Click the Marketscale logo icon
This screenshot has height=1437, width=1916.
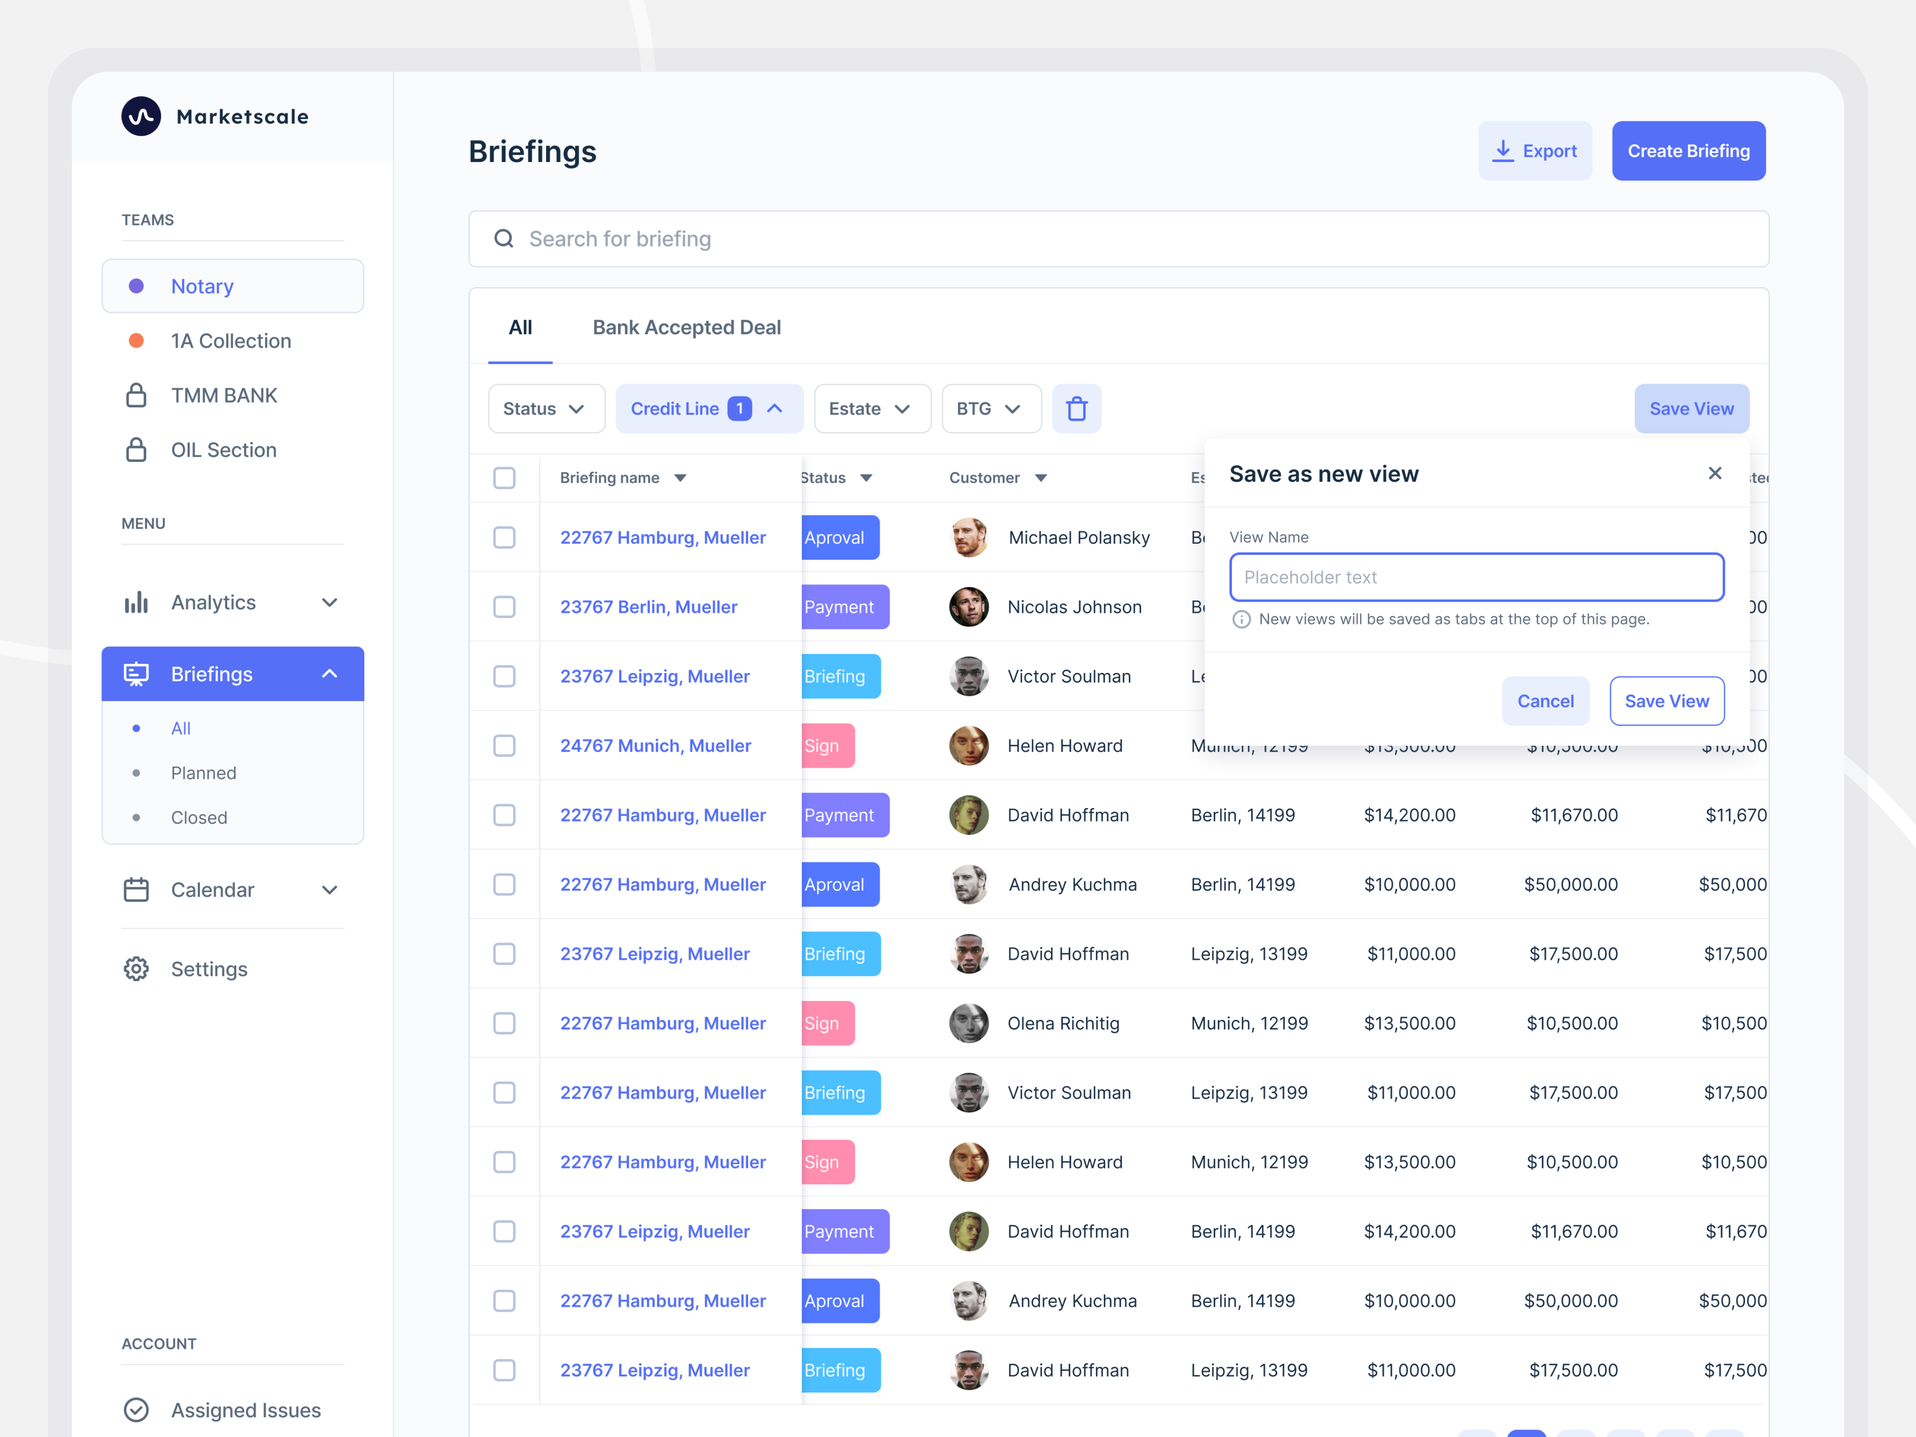coord(141,116)
